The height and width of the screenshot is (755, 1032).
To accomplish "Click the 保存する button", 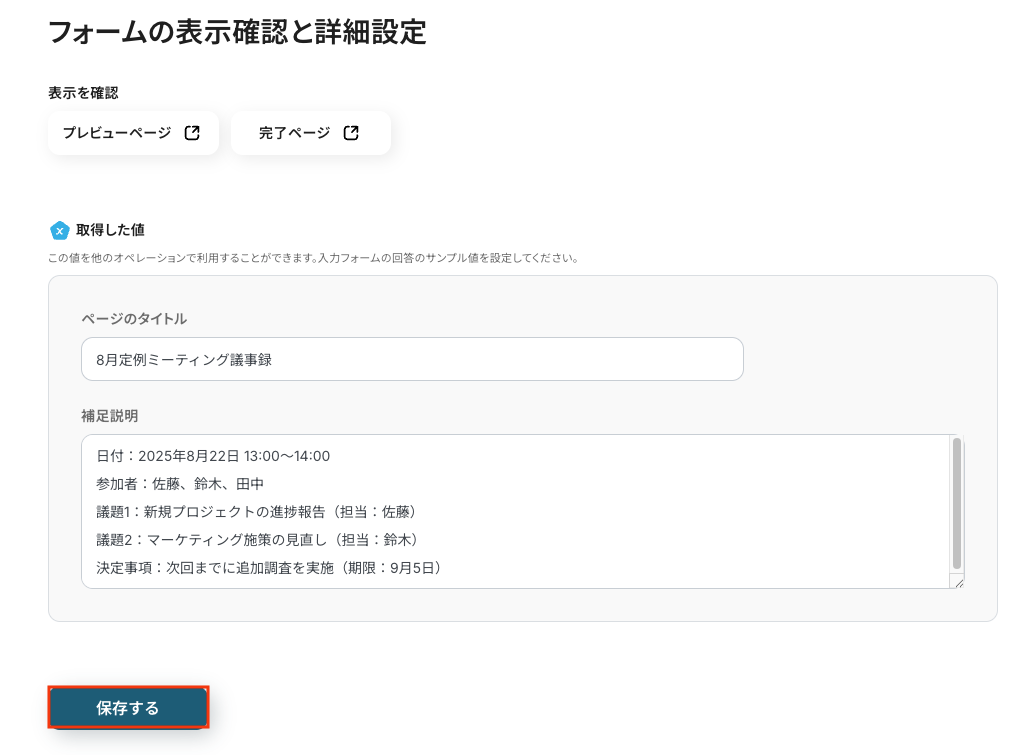I will click(x=128, y=708).
